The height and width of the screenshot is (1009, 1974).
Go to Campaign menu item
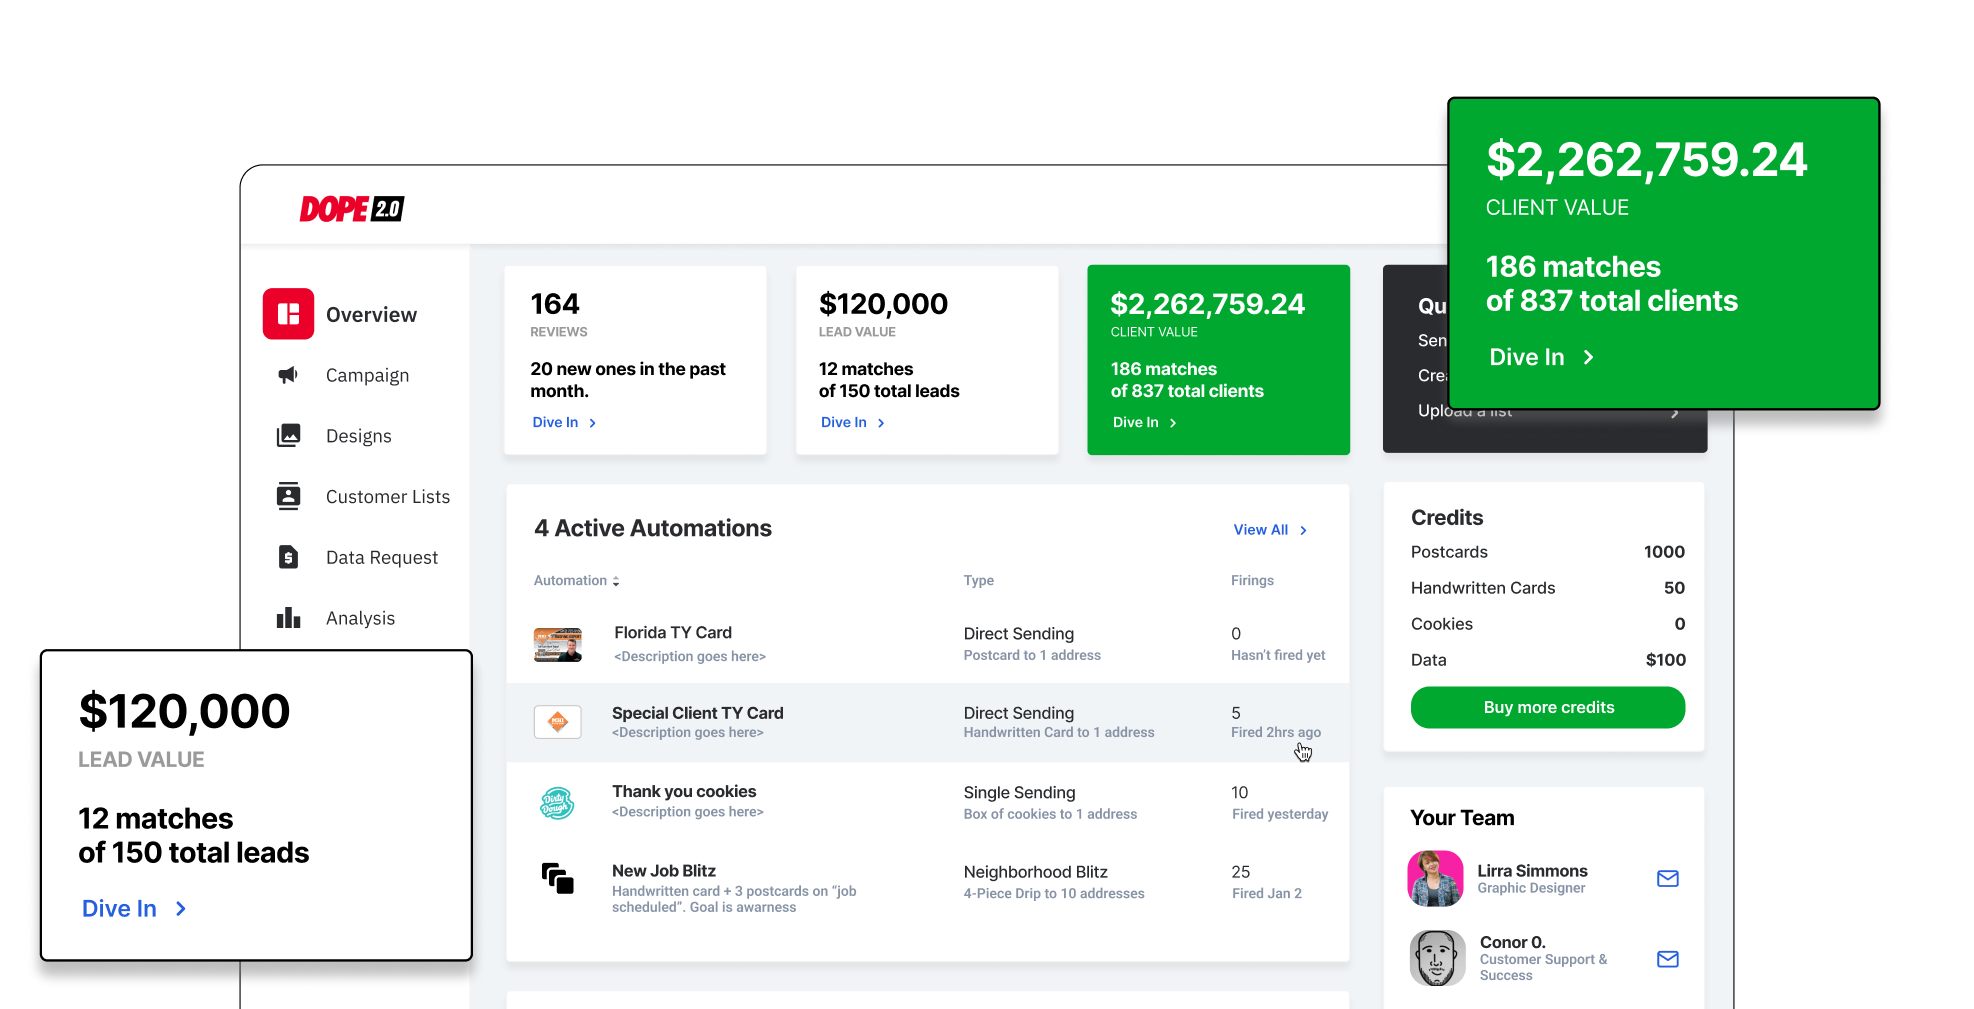pos(367,376)
